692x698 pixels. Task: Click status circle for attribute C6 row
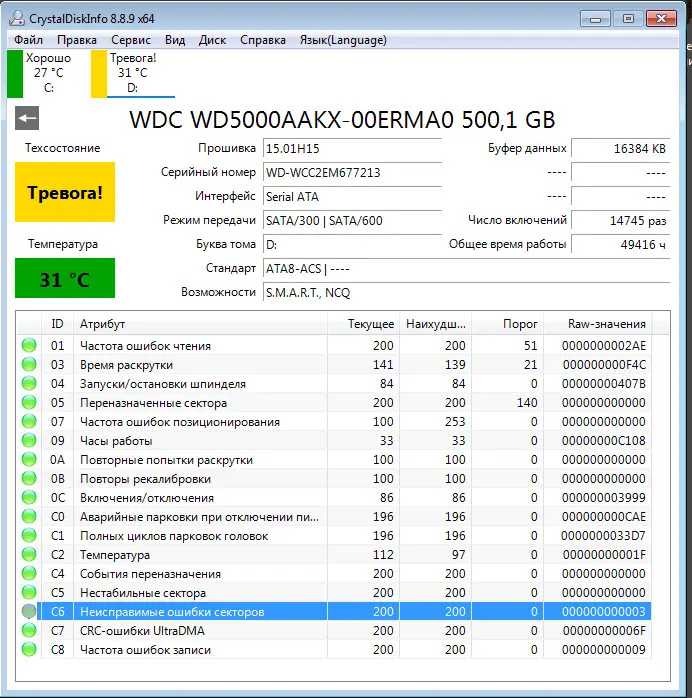coord(29,612)
